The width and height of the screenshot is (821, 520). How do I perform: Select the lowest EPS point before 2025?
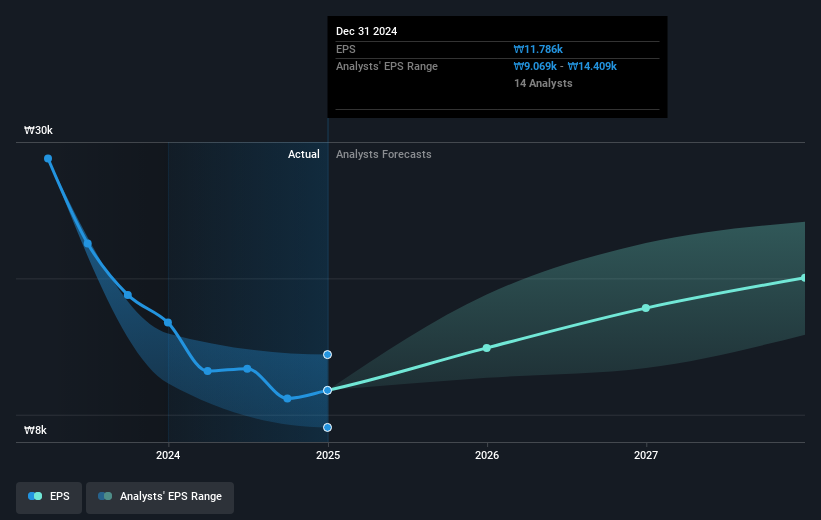tap(287, 399)
